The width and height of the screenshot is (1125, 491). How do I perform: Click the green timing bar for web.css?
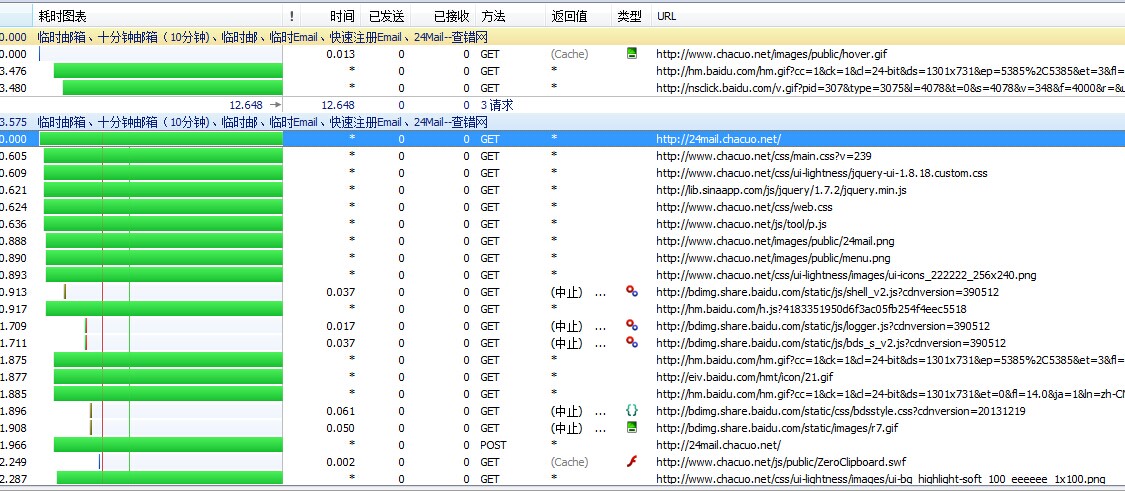coord(162,207)
